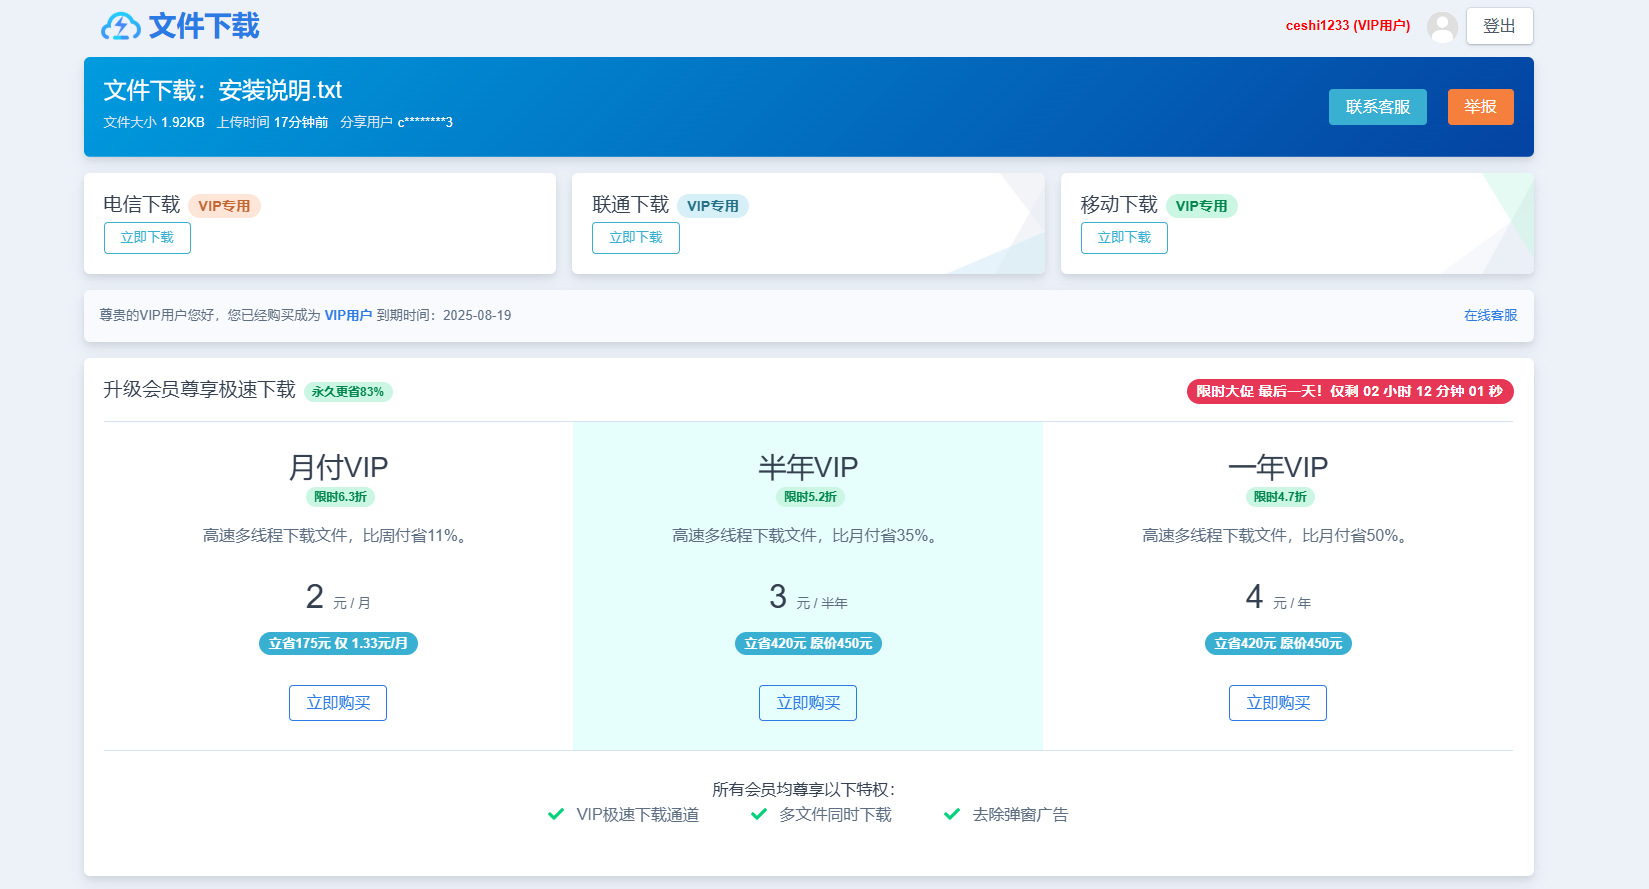Click the 3 元 / 半年 price
Image resolution: width=1649 pixels, height=889 pixels.
808,597
